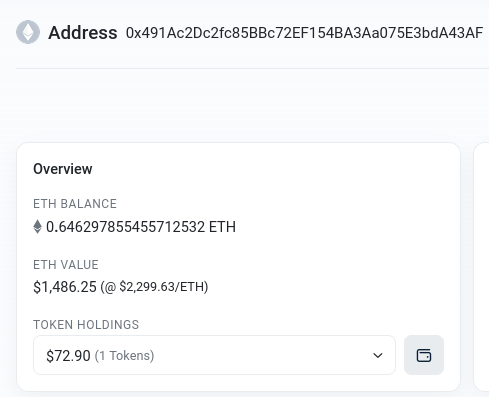
Task: Open the $72.90 token holdings dropdown
Action: point(214,355)
